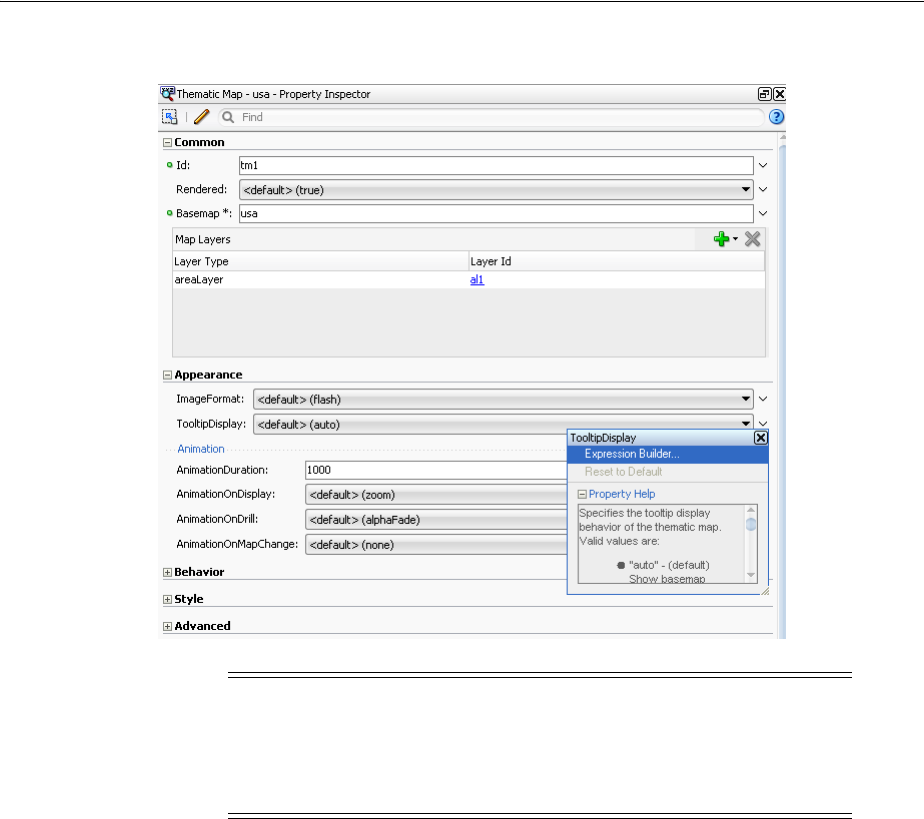Image resolution: width=924 pixels, height=819 pixels.
Task: Collapse the Appearance section
Action: click(x=167, y=375)
